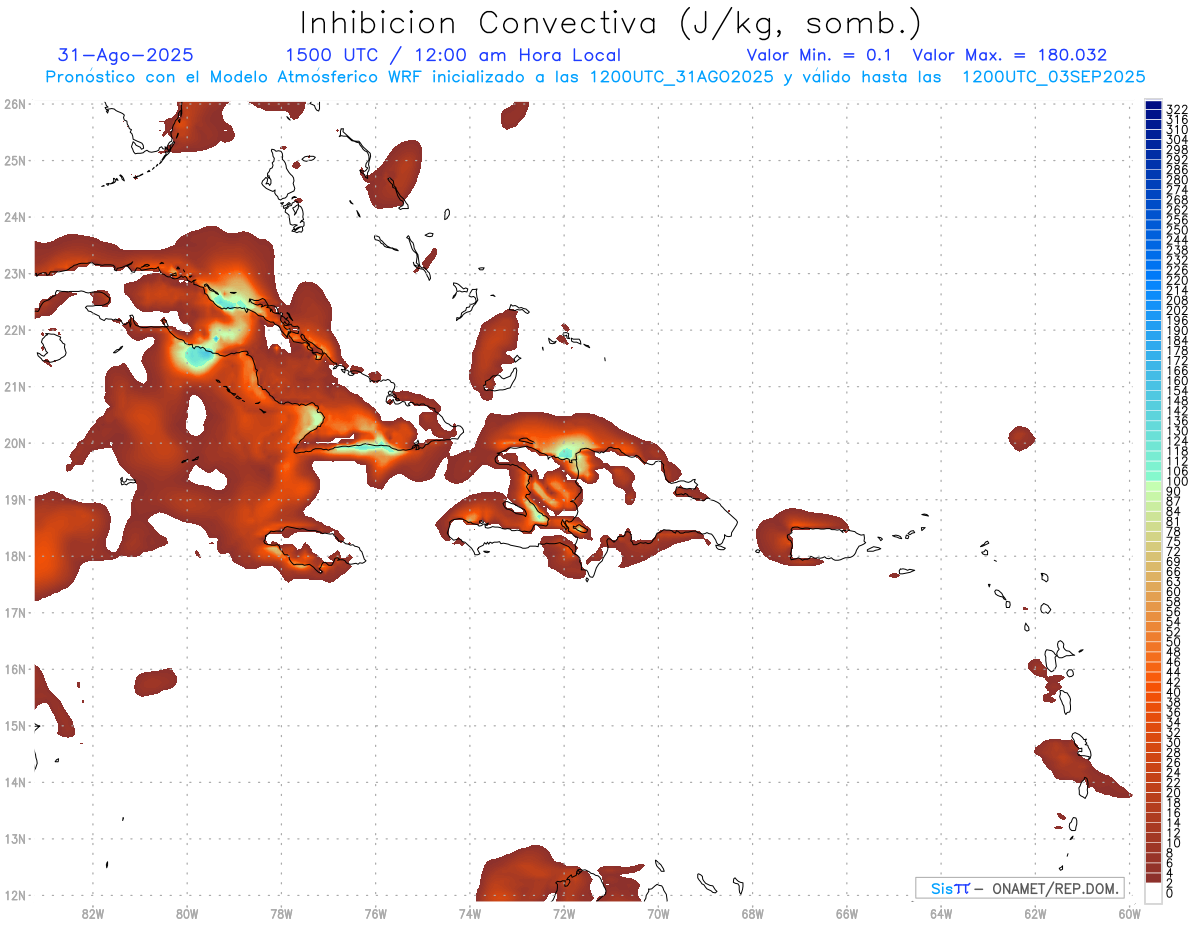Screen dimensions: 1200x927
Task: Click the "Valor Max. = 180.032" text
Action: [1010, 55]
